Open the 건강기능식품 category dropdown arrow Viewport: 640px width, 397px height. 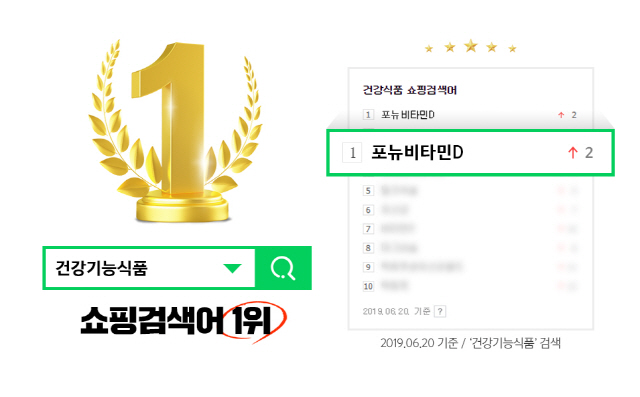coord(233,268)
